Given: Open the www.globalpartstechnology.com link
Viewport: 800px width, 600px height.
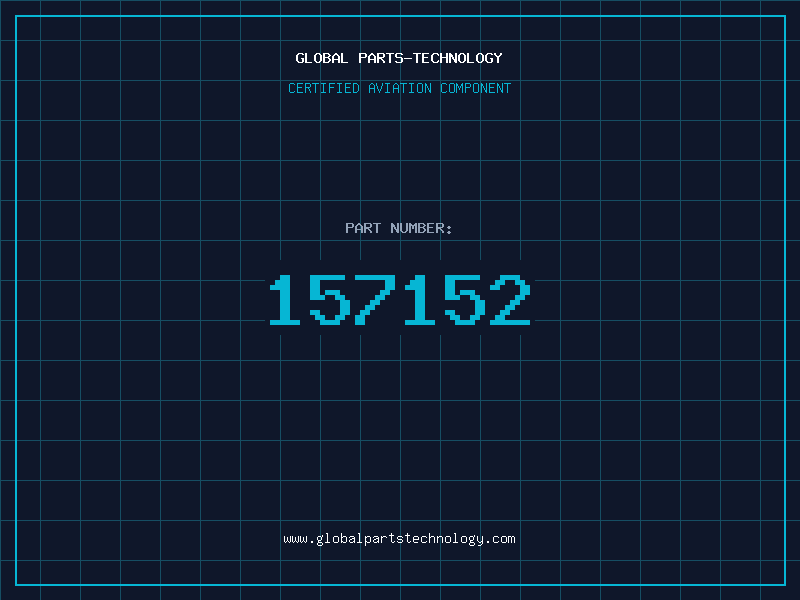Looking at the screenshot, I should click(x=399, y=539).
